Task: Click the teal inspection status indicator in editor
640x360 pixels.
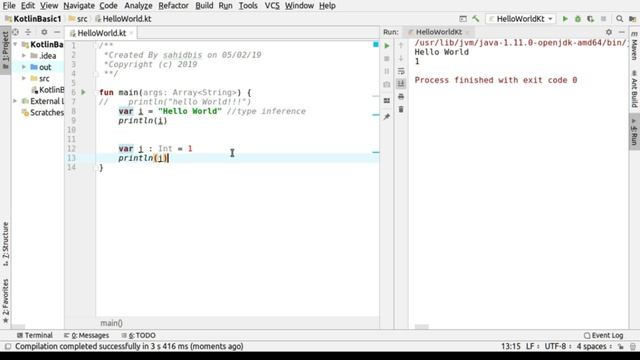Action: 376,44
